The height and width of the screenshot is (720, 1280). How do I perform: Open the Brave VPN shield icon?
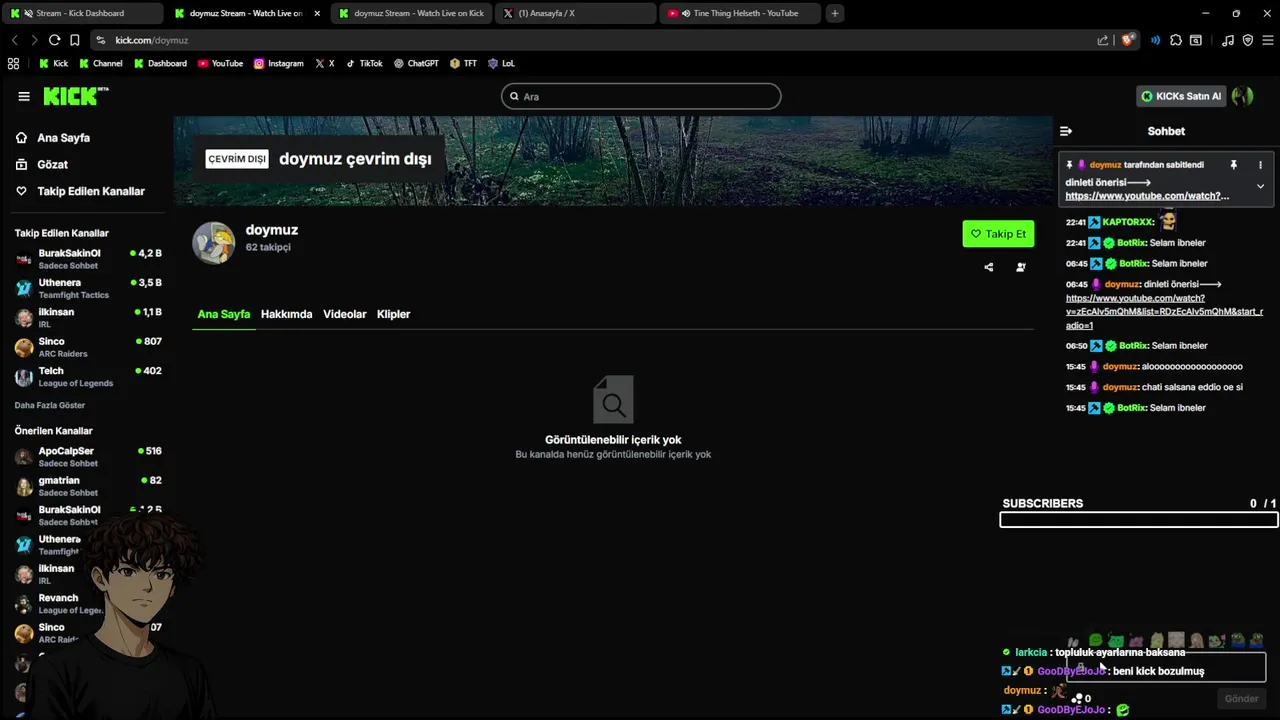pos(1248,40)
